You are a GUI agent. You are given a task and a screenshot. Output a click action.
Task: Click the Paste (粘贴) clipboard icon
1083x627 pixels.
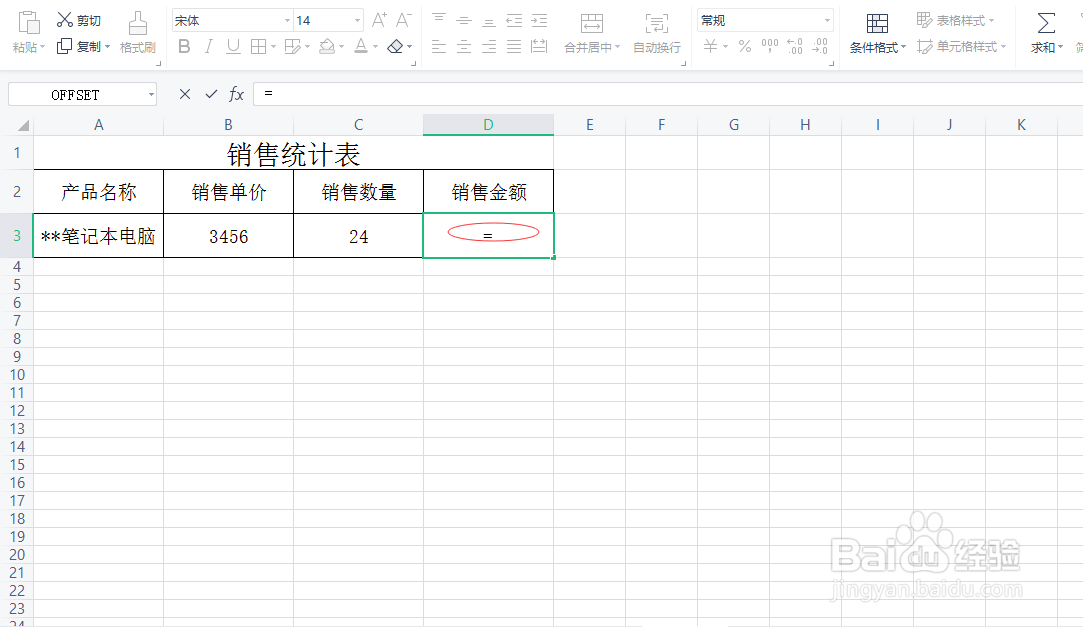coord(28,23)
